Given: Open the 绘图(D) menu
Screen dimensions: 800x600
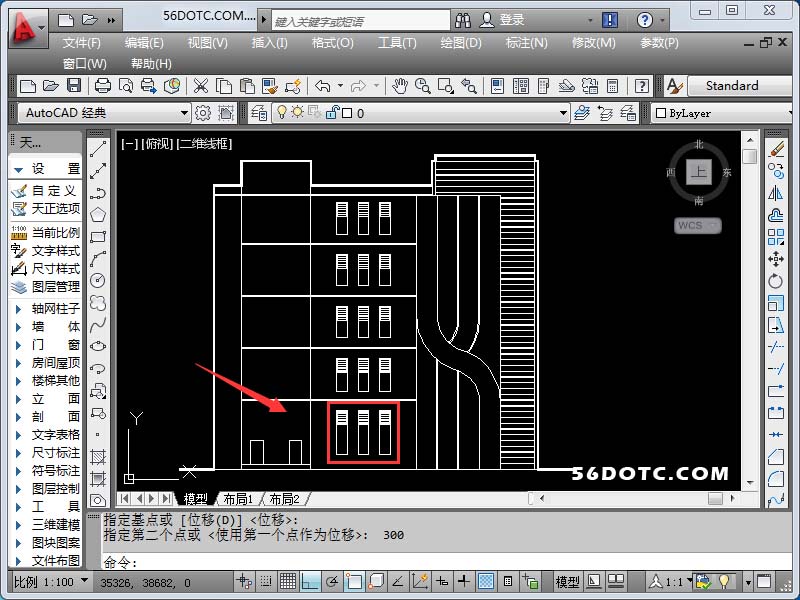Looking at the screenshot, I should tap(460, 43).
